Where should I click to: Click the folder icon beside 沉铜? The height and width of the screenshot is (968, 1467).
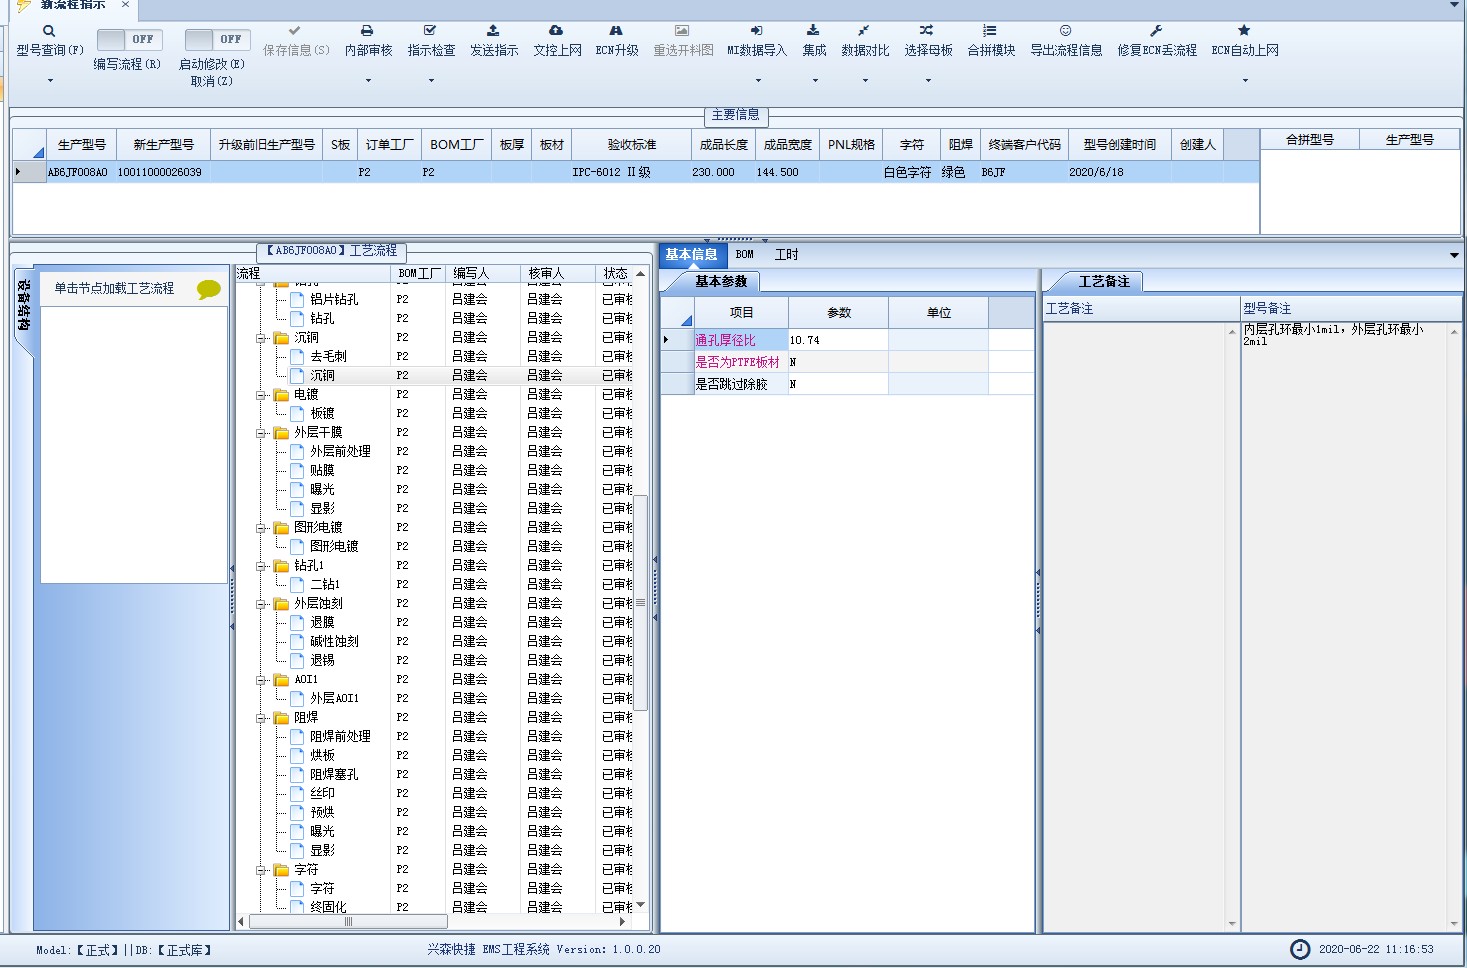(282, 338)
